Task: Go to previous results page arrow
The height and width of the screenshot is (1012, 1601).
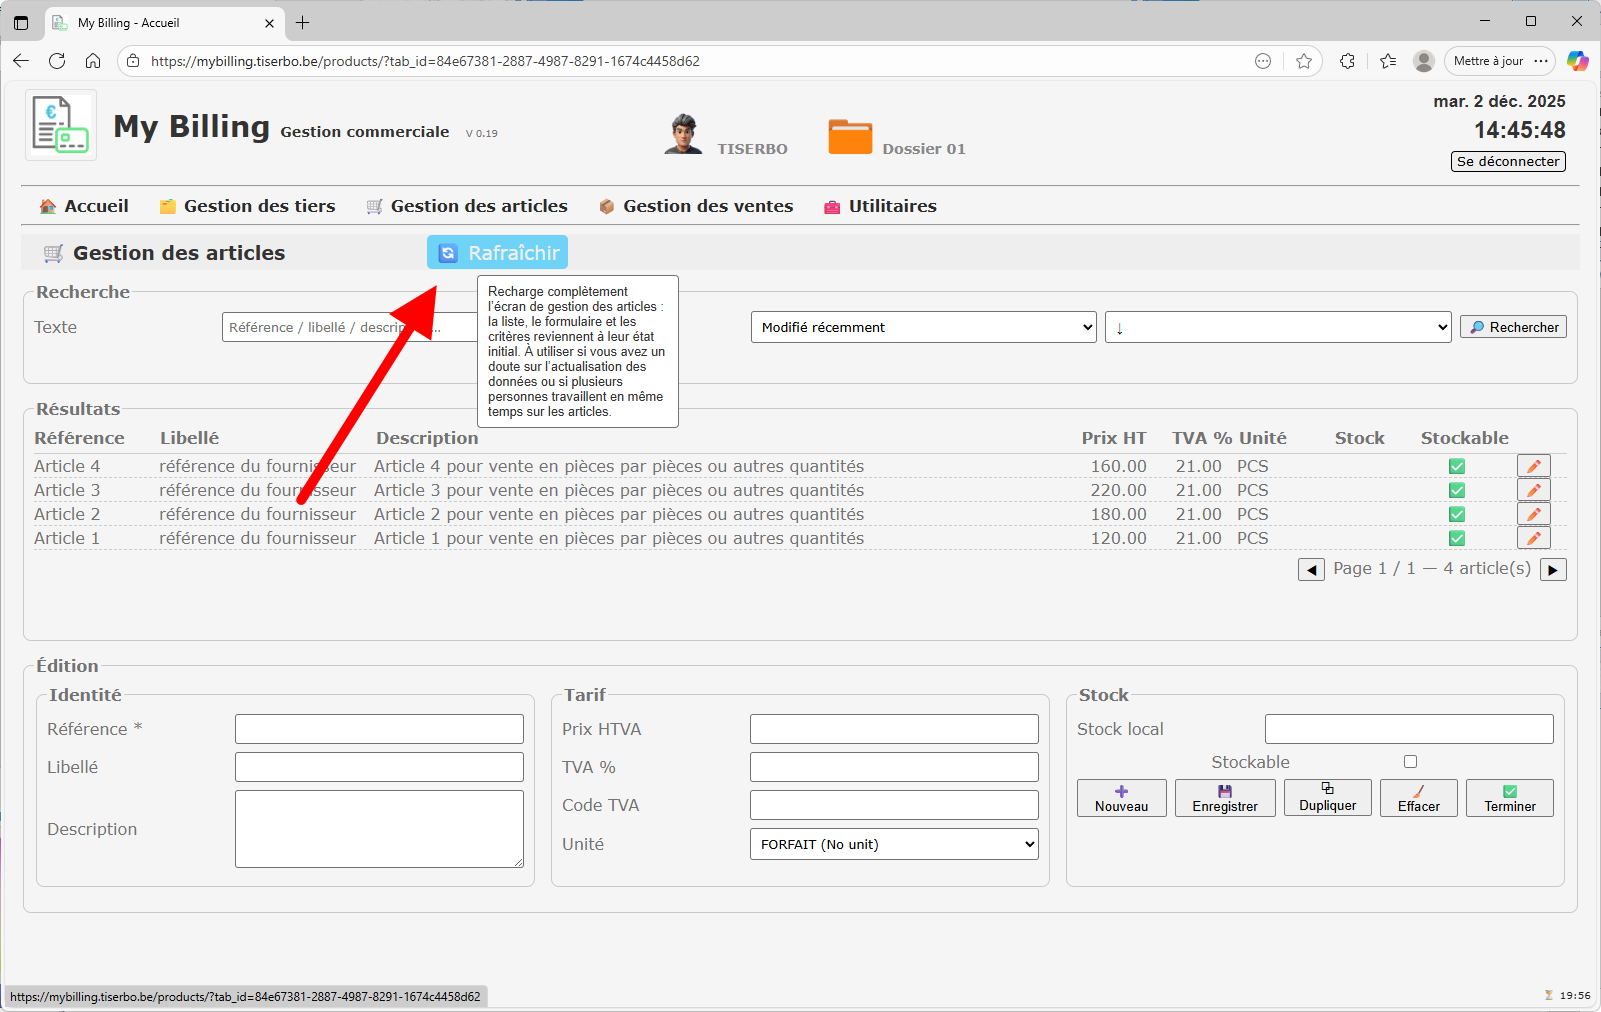Action: [x=1310, y=570]
